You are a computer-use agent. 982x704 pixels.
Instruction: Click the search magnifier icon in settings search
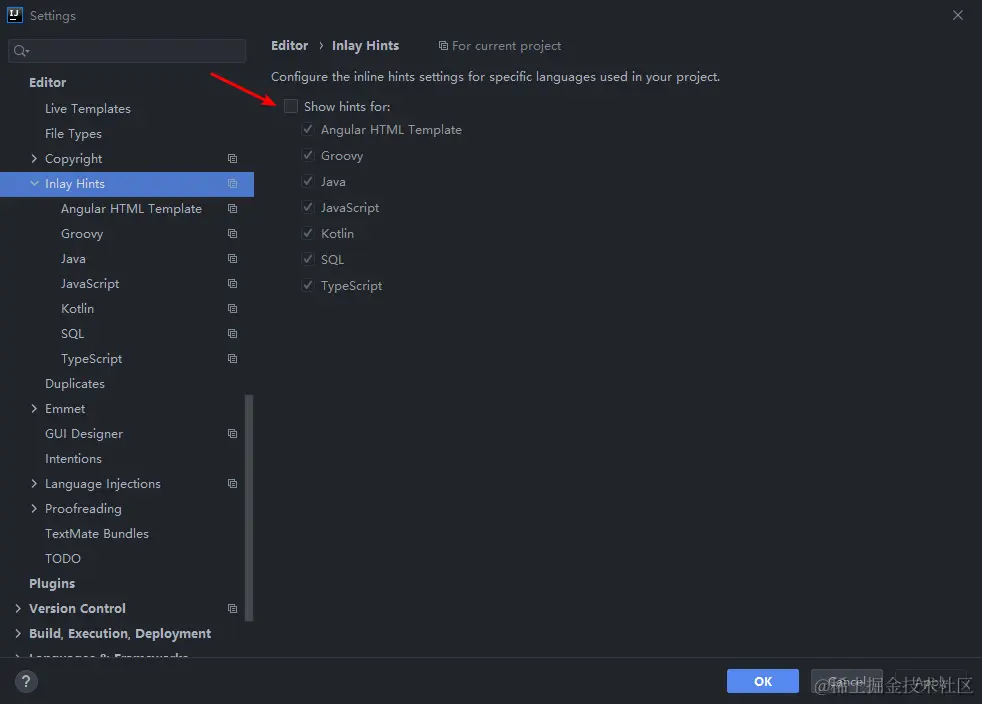pos(21,51)
